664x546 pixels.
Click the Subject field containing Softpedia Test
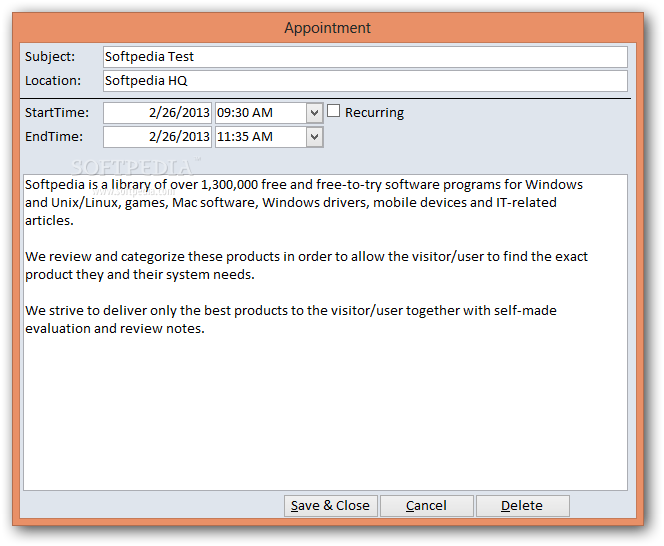pos(365,57)
